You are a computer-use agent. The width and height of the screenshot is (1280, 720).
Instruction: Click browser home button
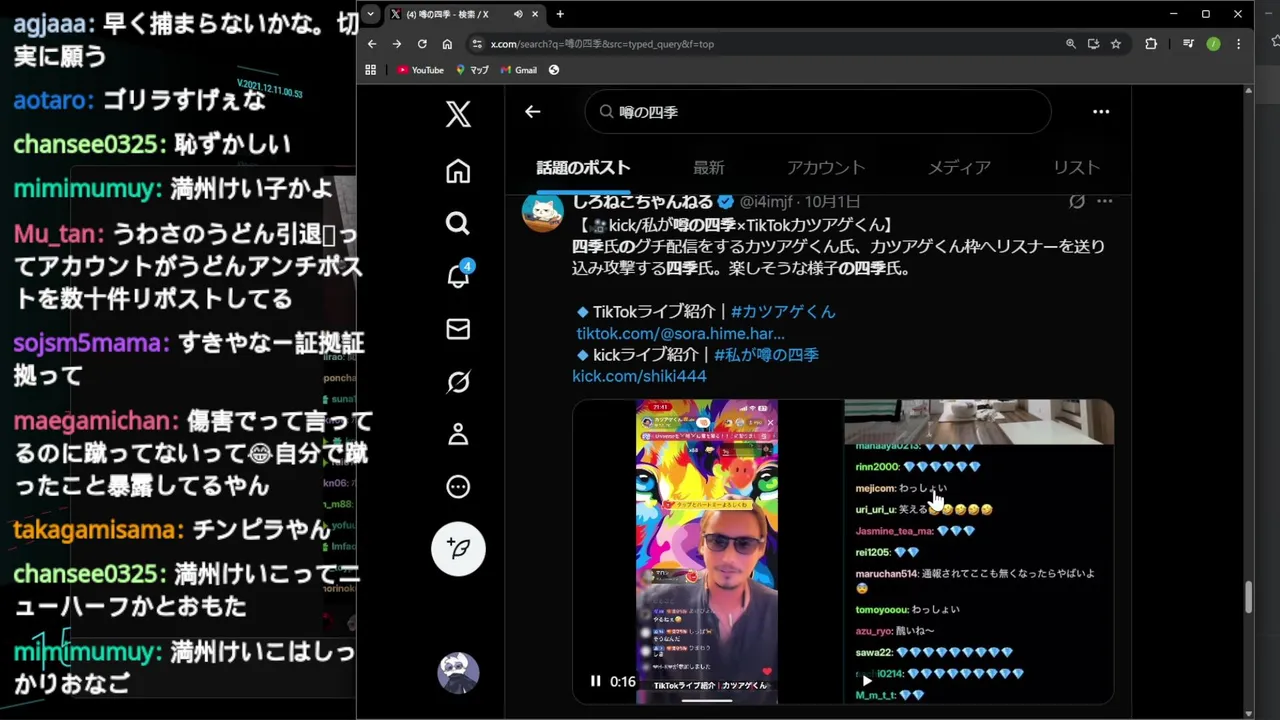pos(447,44)
